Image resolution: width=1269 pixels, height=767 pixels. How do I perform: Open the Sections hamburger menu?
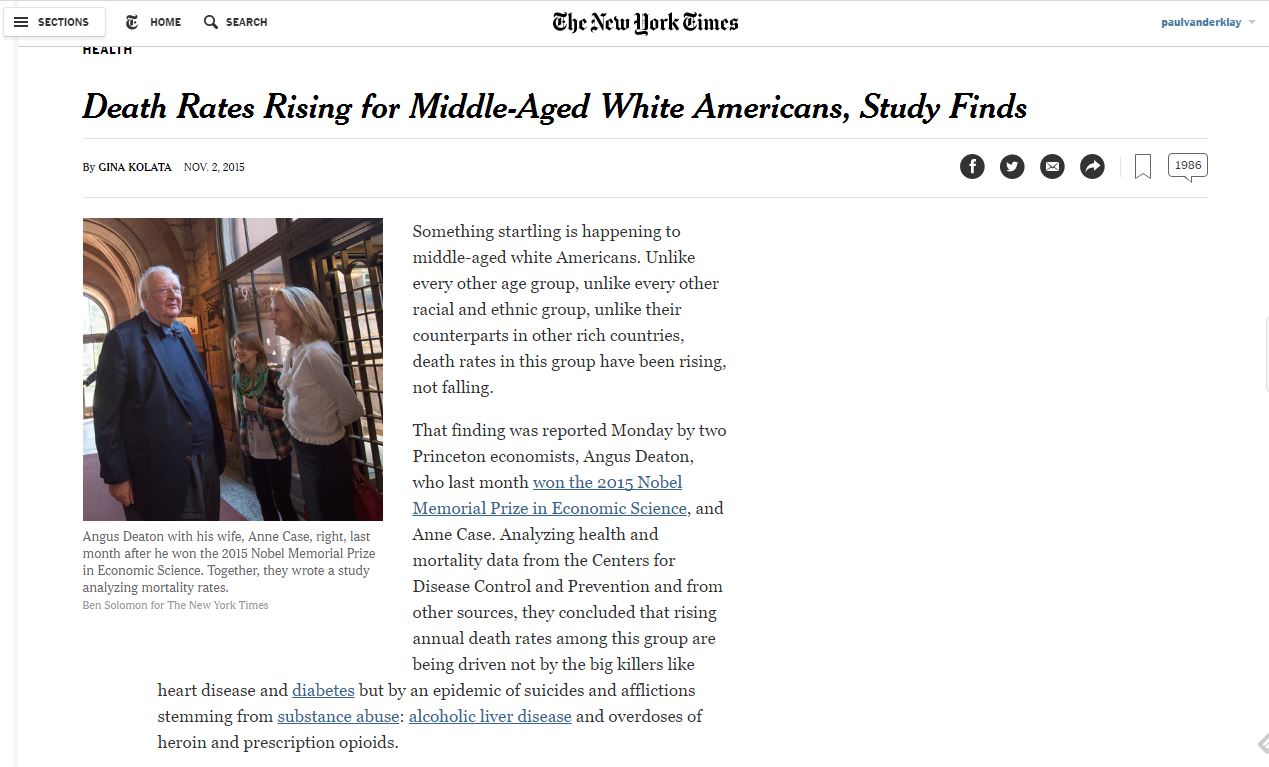[53, 22]
